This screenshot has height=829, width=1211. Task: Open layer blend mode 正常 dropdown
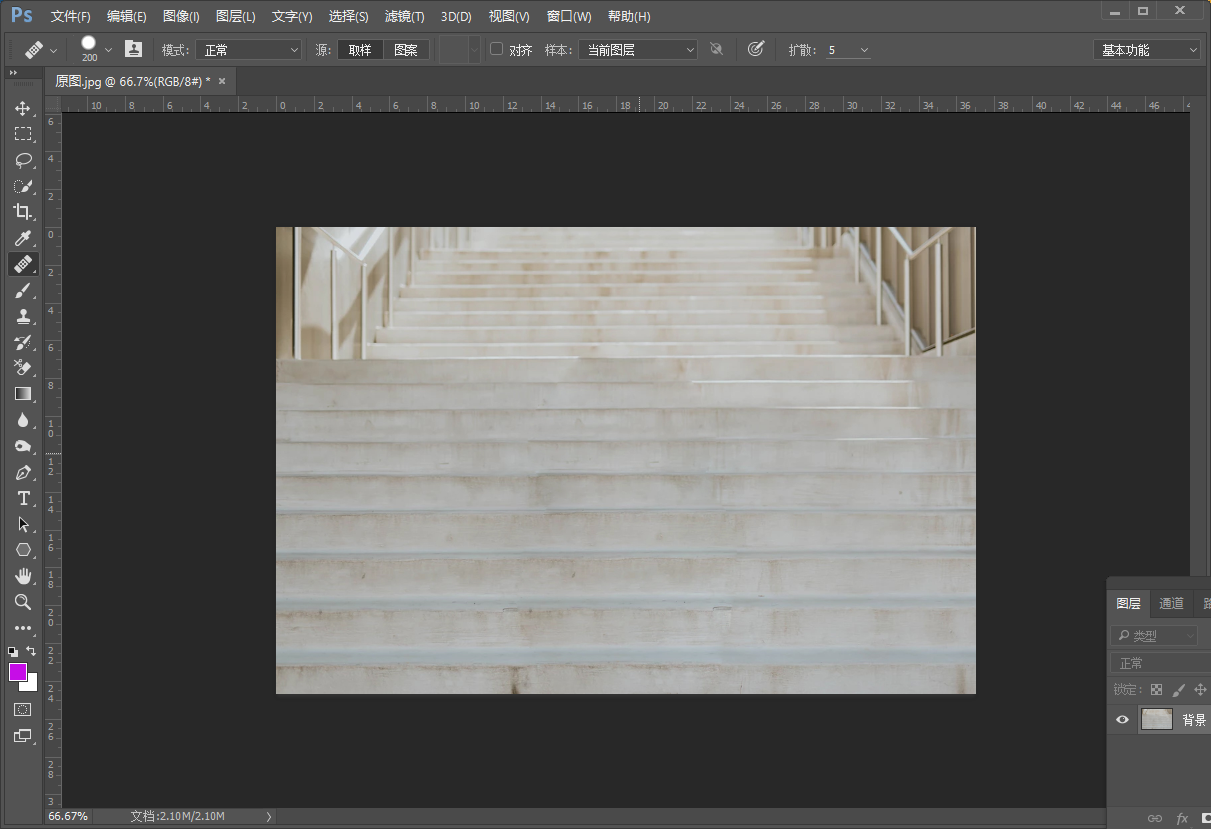[1160, 663]
